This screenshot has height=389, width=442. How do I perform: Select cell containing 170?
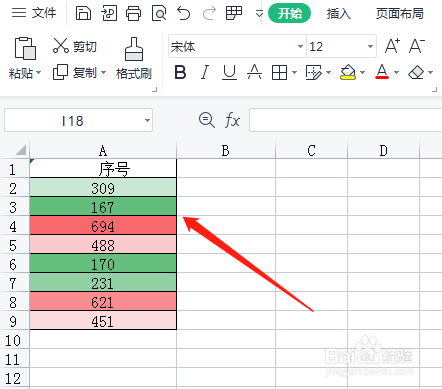pos(103,263)
